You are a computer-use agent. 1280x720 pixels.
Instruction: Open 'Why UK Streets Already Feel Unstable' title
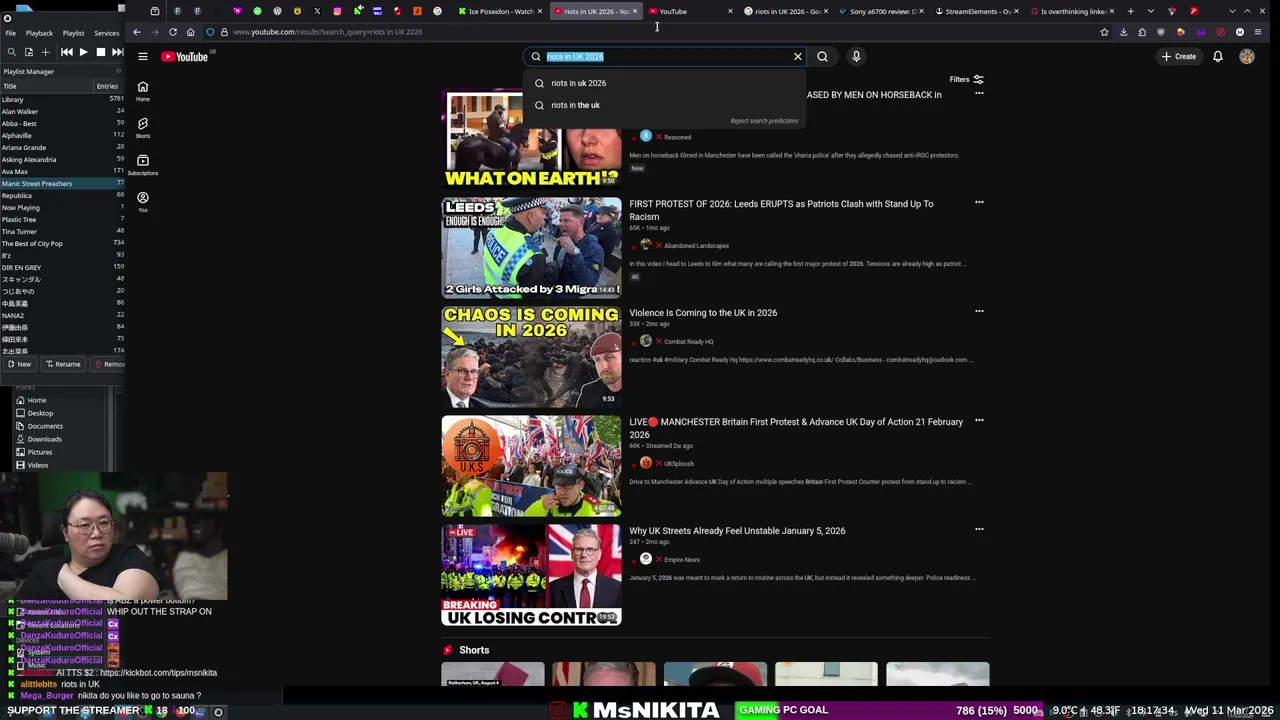tap(737, 531)
